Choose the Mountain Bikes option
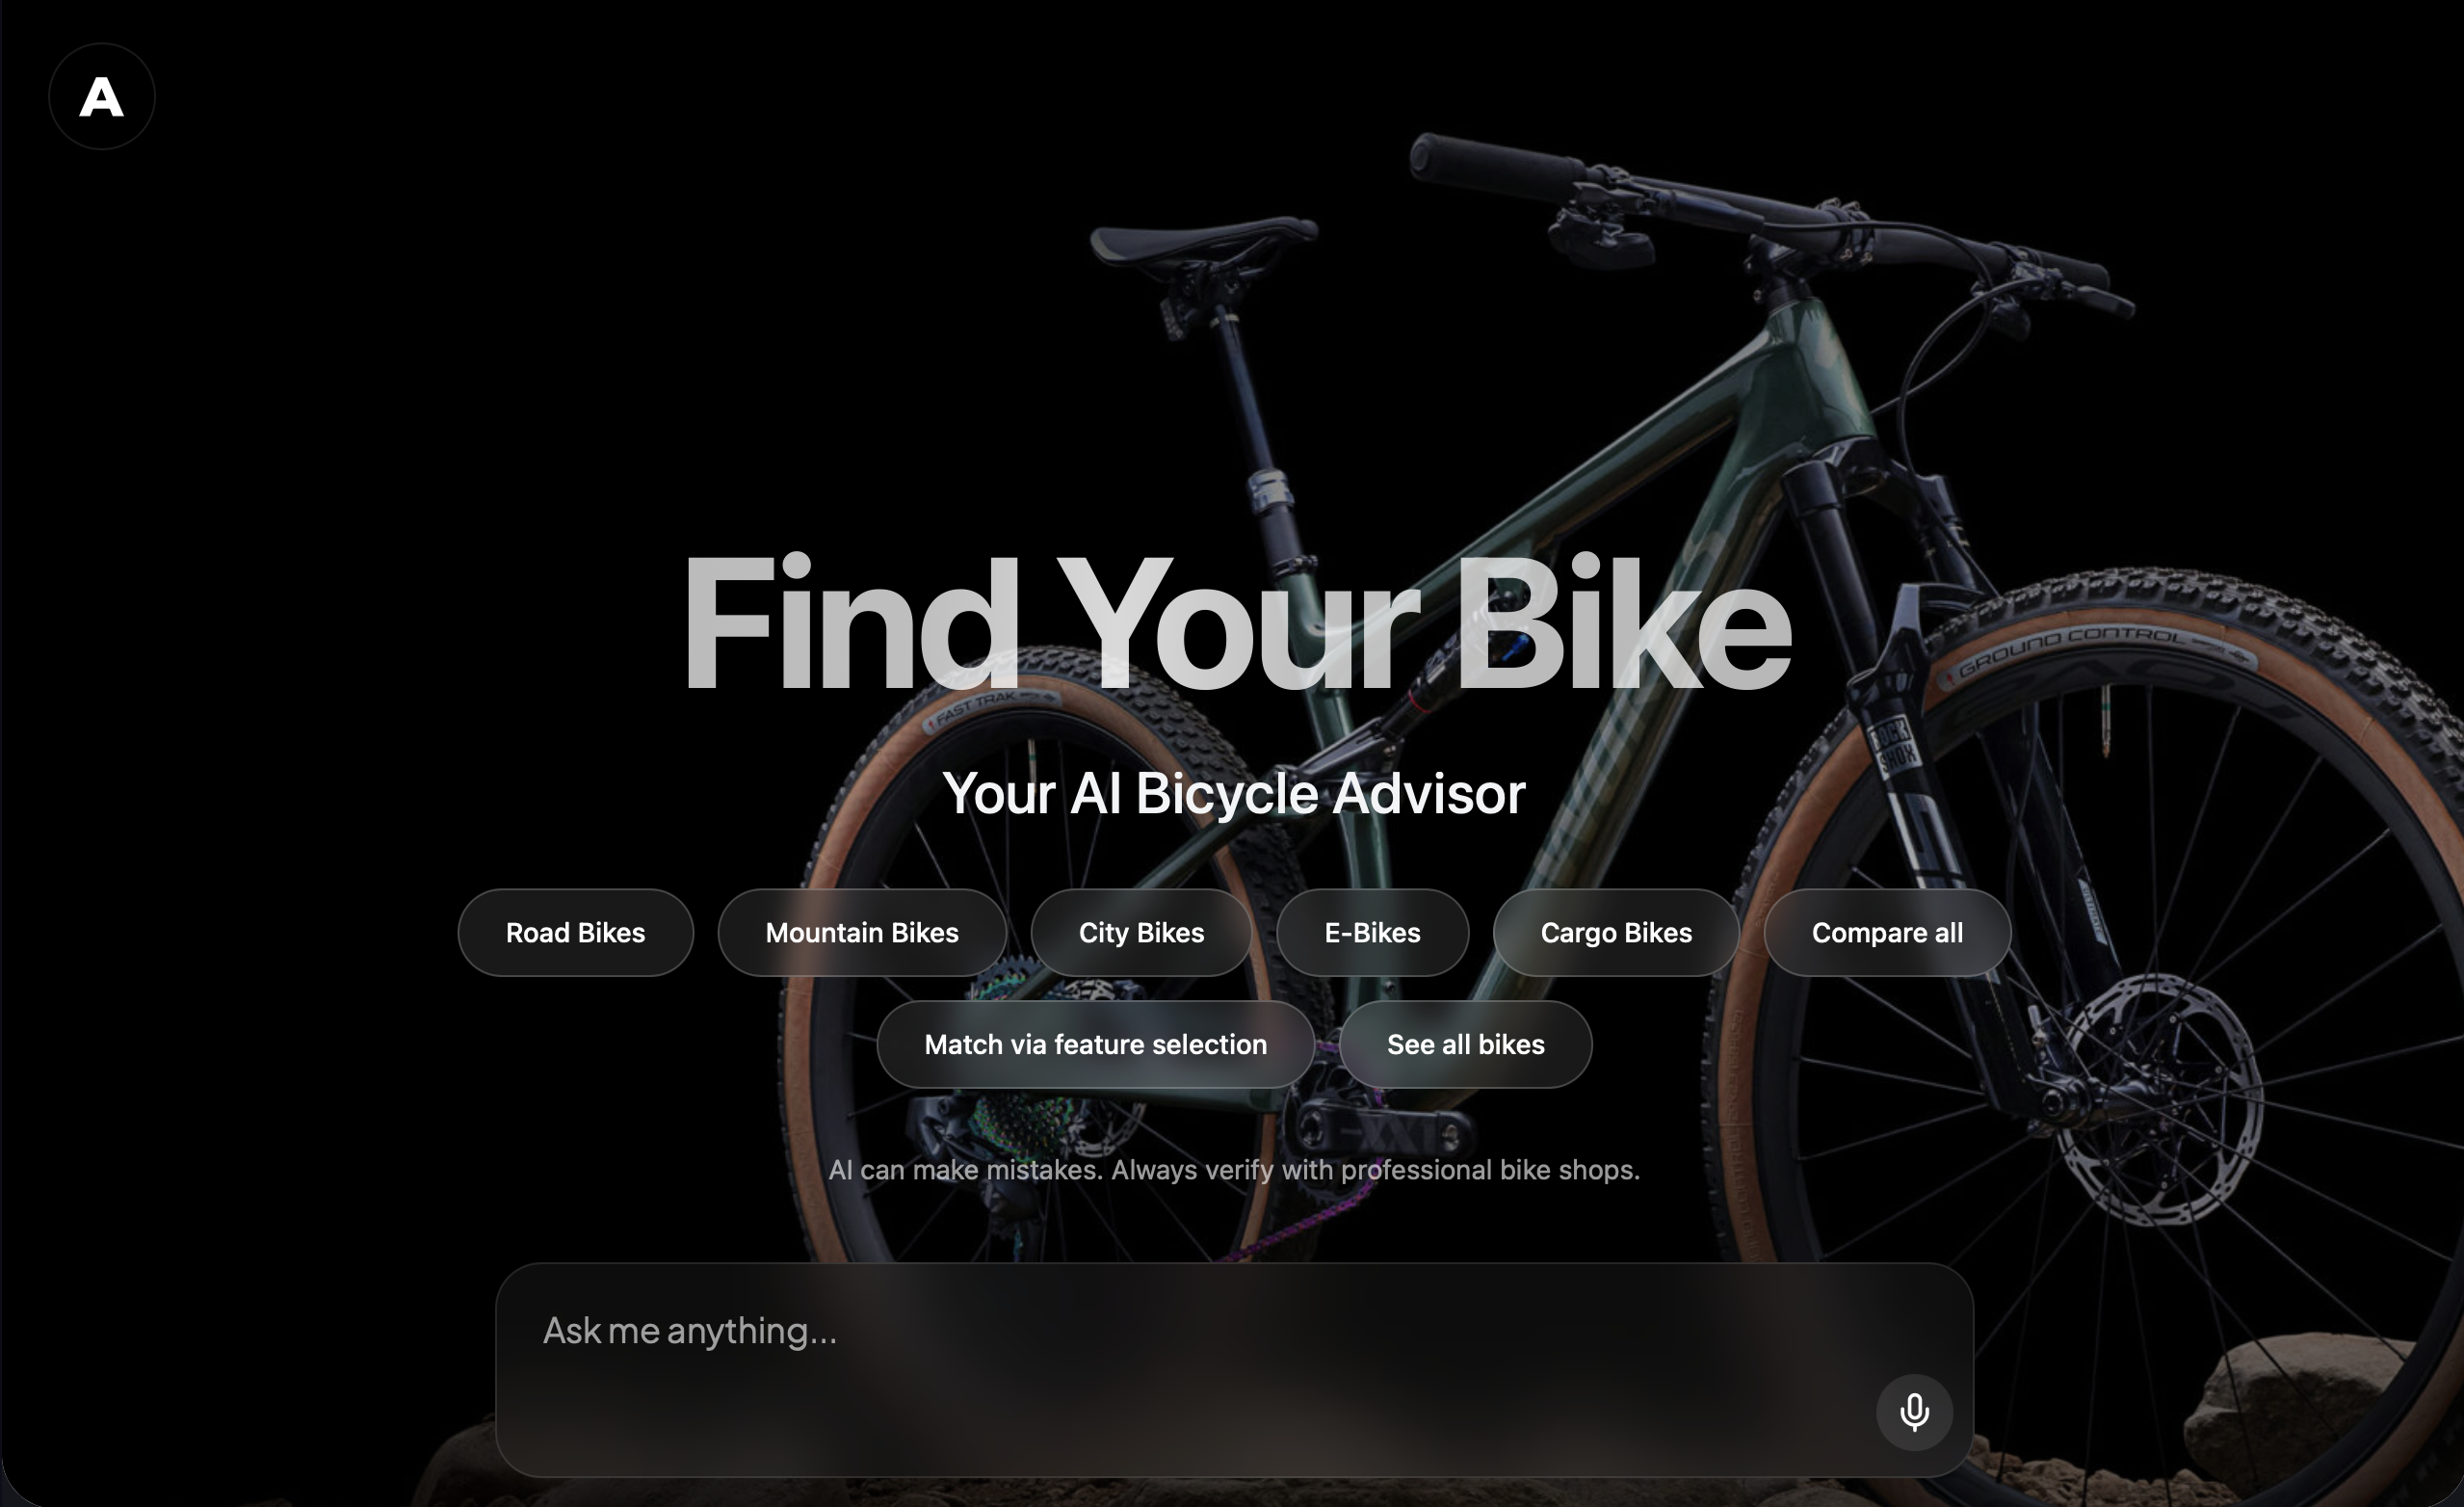 coord(862,932)
